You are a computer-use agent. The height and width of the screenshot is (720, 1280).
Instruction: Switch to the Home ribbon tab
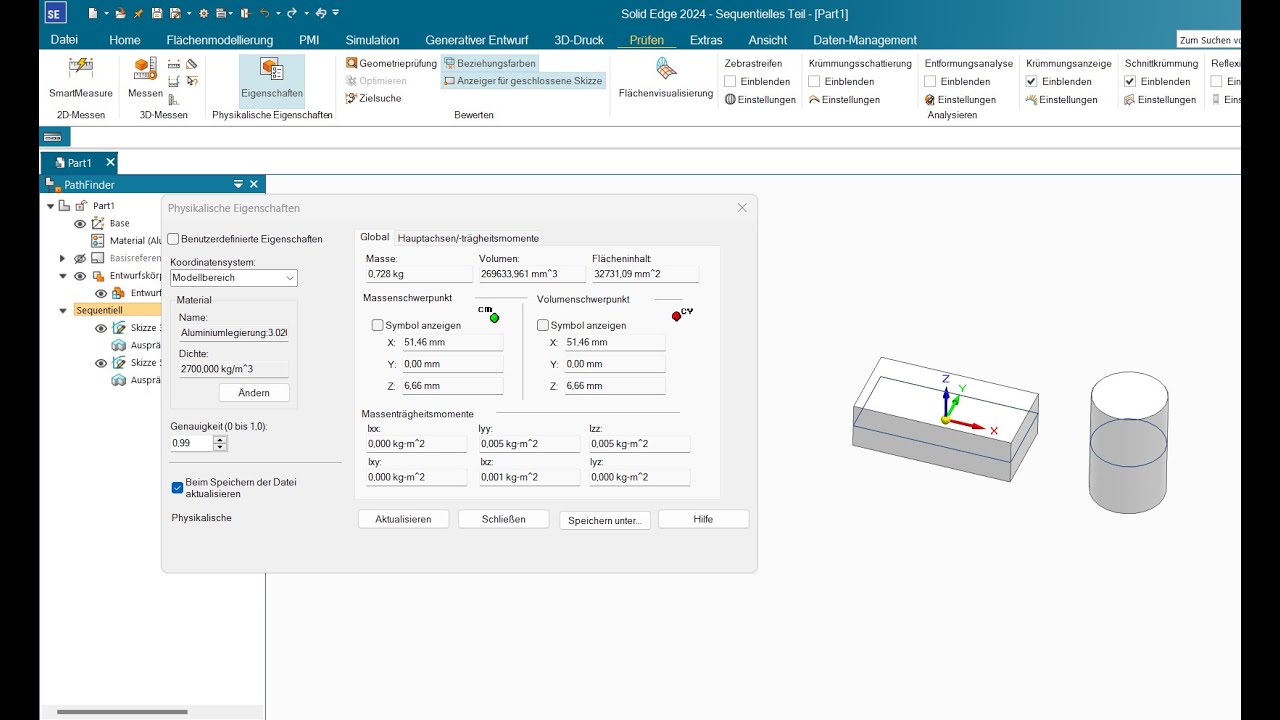[125, 40]
